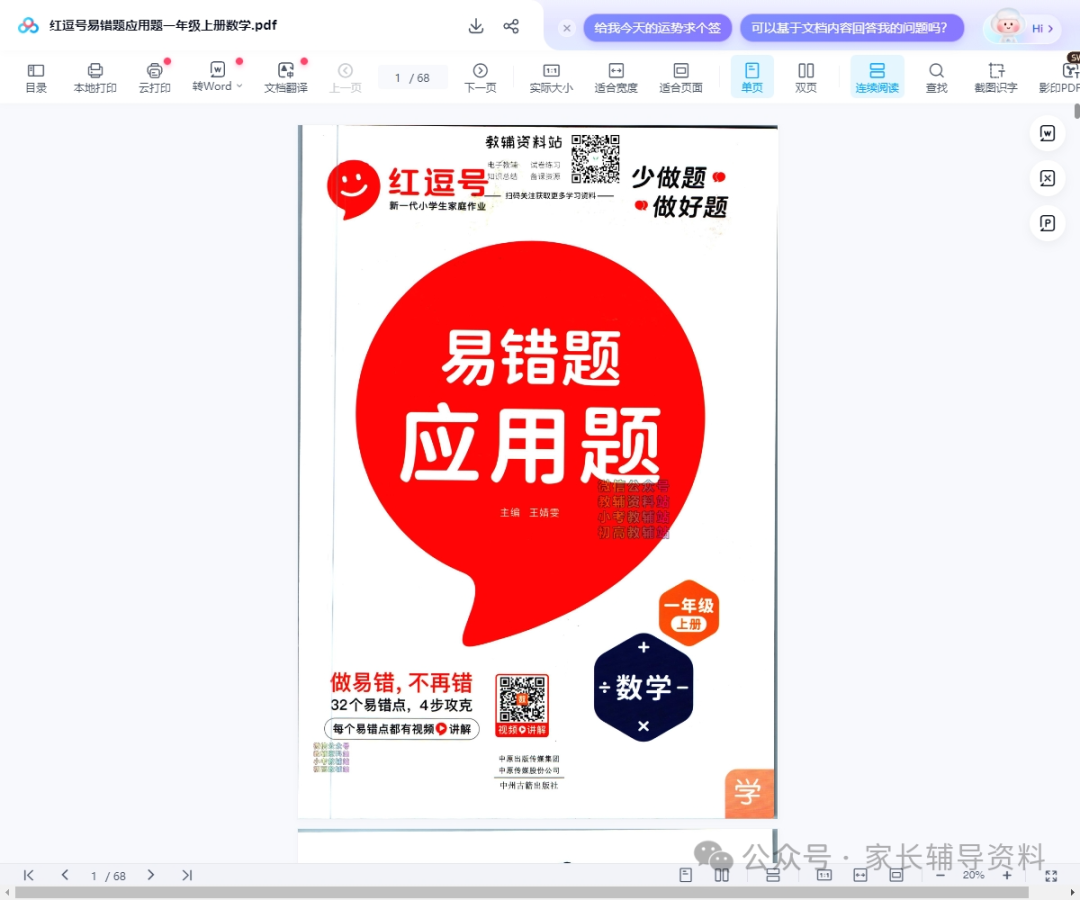
Task: Click the 影印PDF tool at the toolbar edge
Action: (x=1059, y=78)
